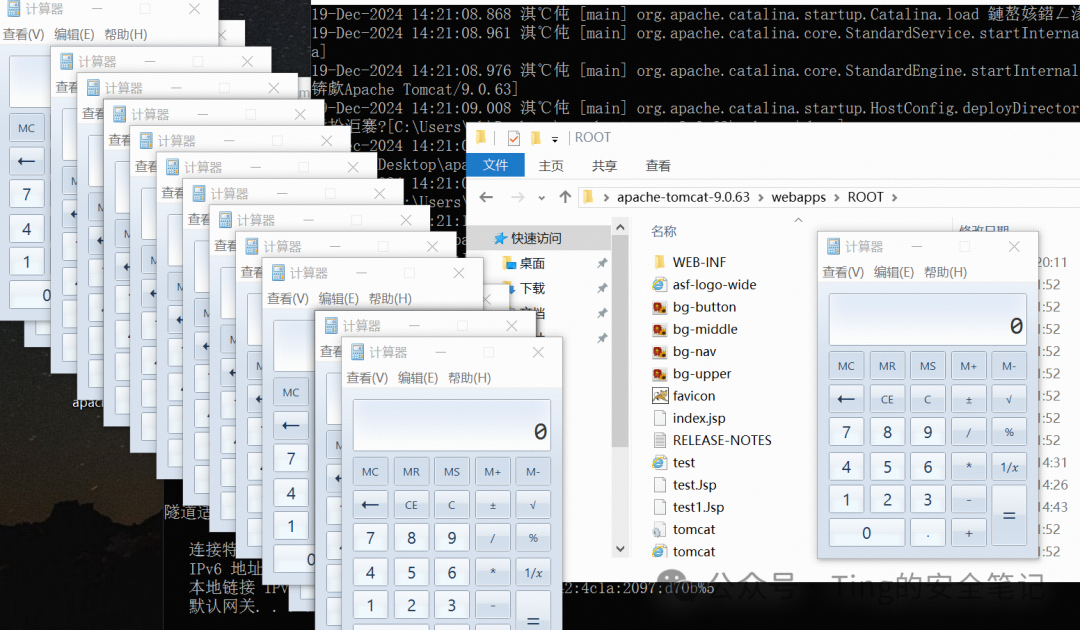Screen dimensions: 1080x630
Task: Open 帮助(H) menu in calculator over Explorer
Action: pos(946,272)
